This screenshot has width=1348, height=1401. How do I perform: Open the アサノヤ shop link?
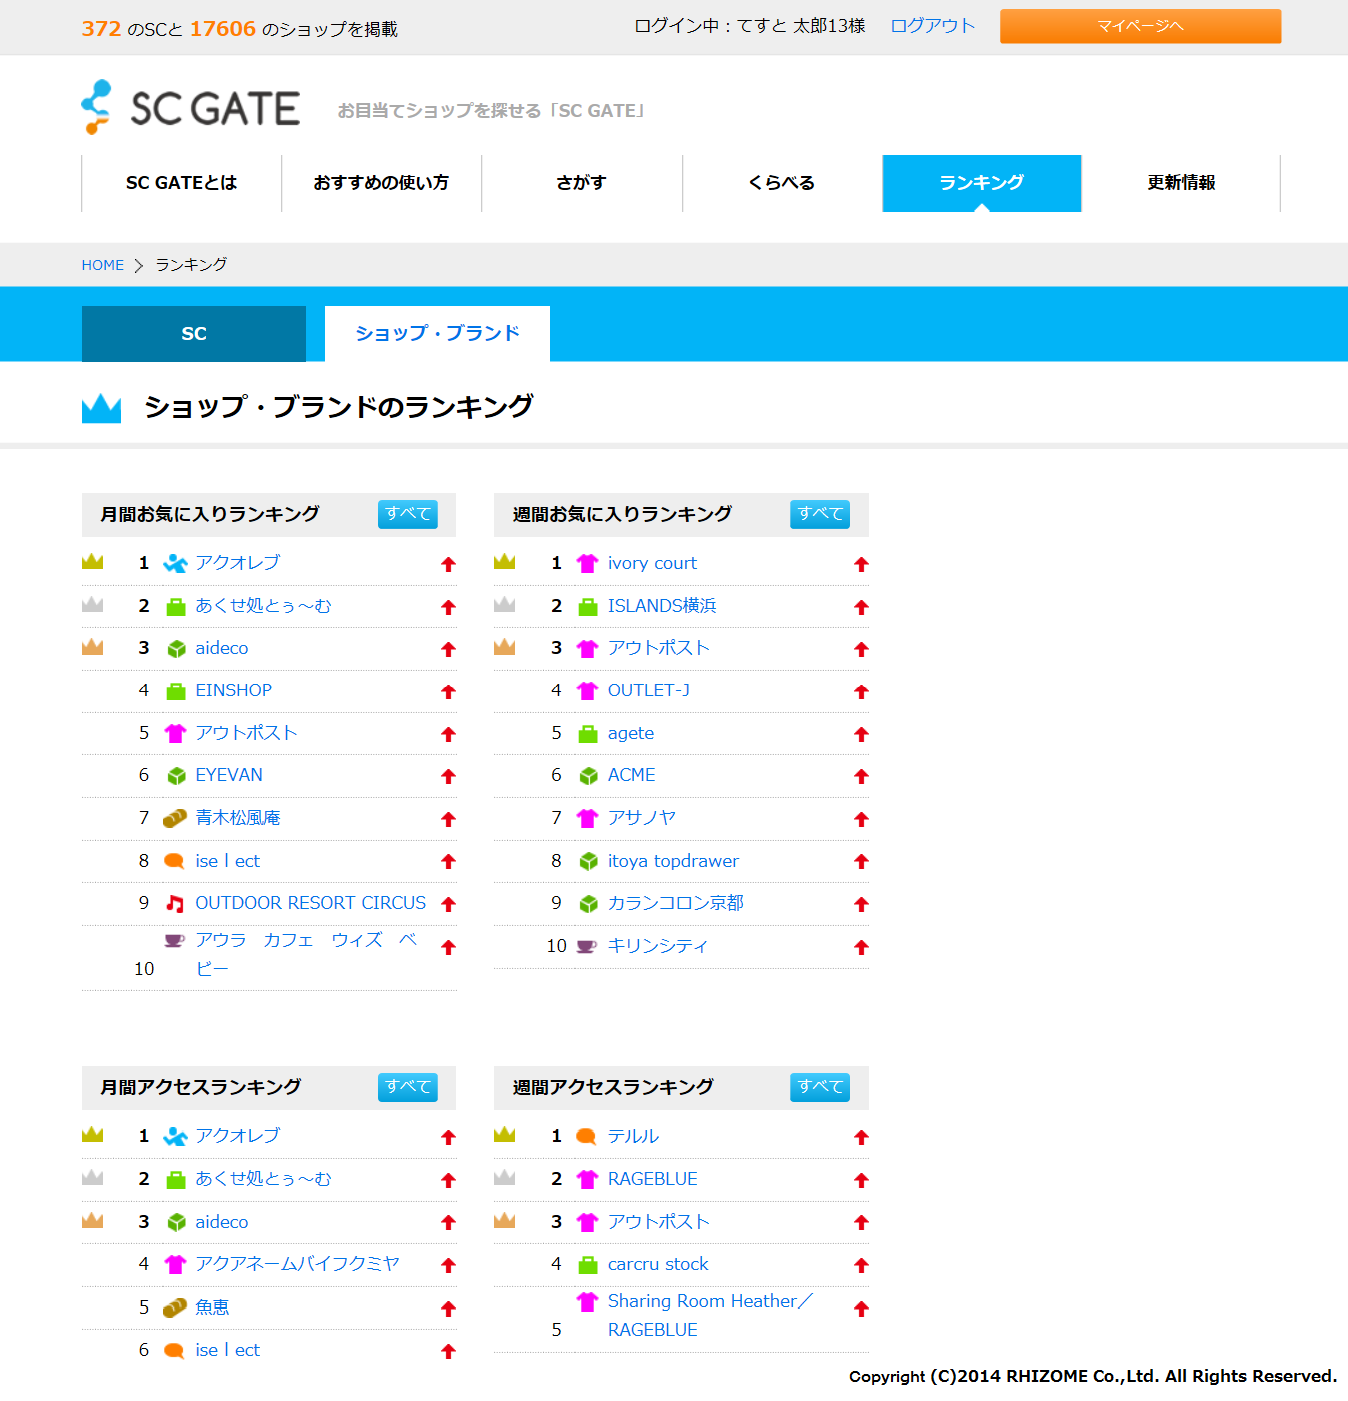(x=642, y=818)
